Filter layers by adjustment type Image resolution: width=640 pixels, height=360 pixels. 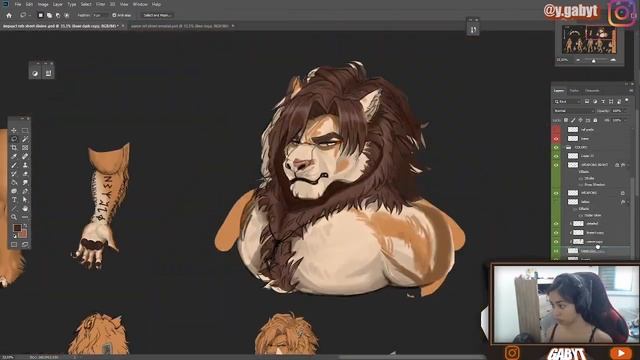click(x=595, y=101)
